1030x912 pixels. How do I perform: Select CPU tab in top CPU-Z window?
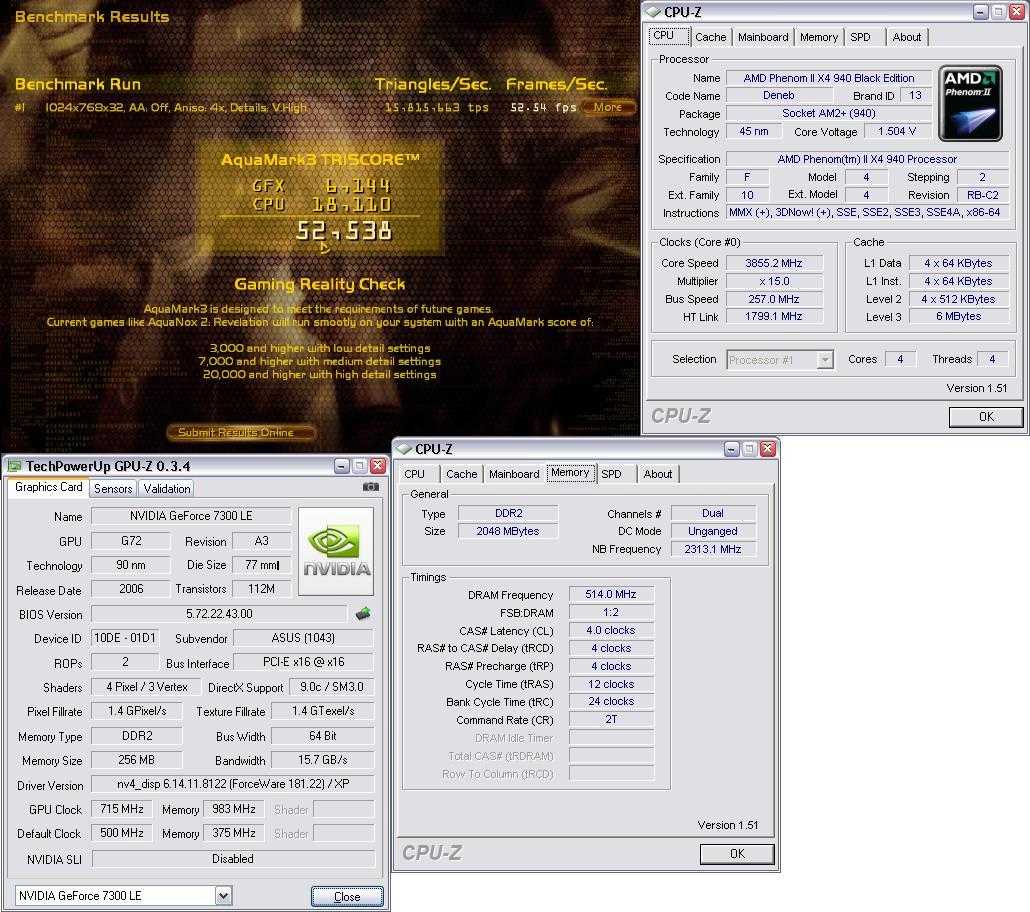coord(669,35)
